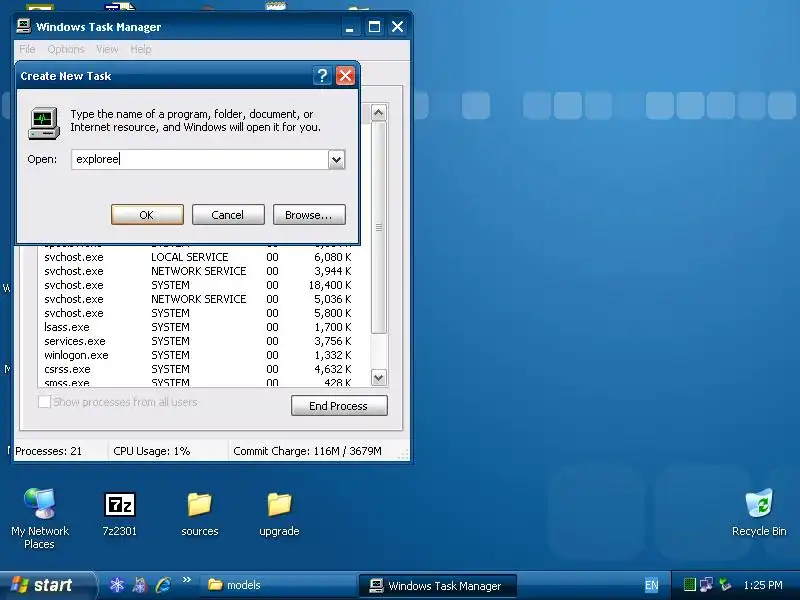Screen dimensions: 800x600
Task: Click the process list scroll down arrow
Action: coord(379,378)
